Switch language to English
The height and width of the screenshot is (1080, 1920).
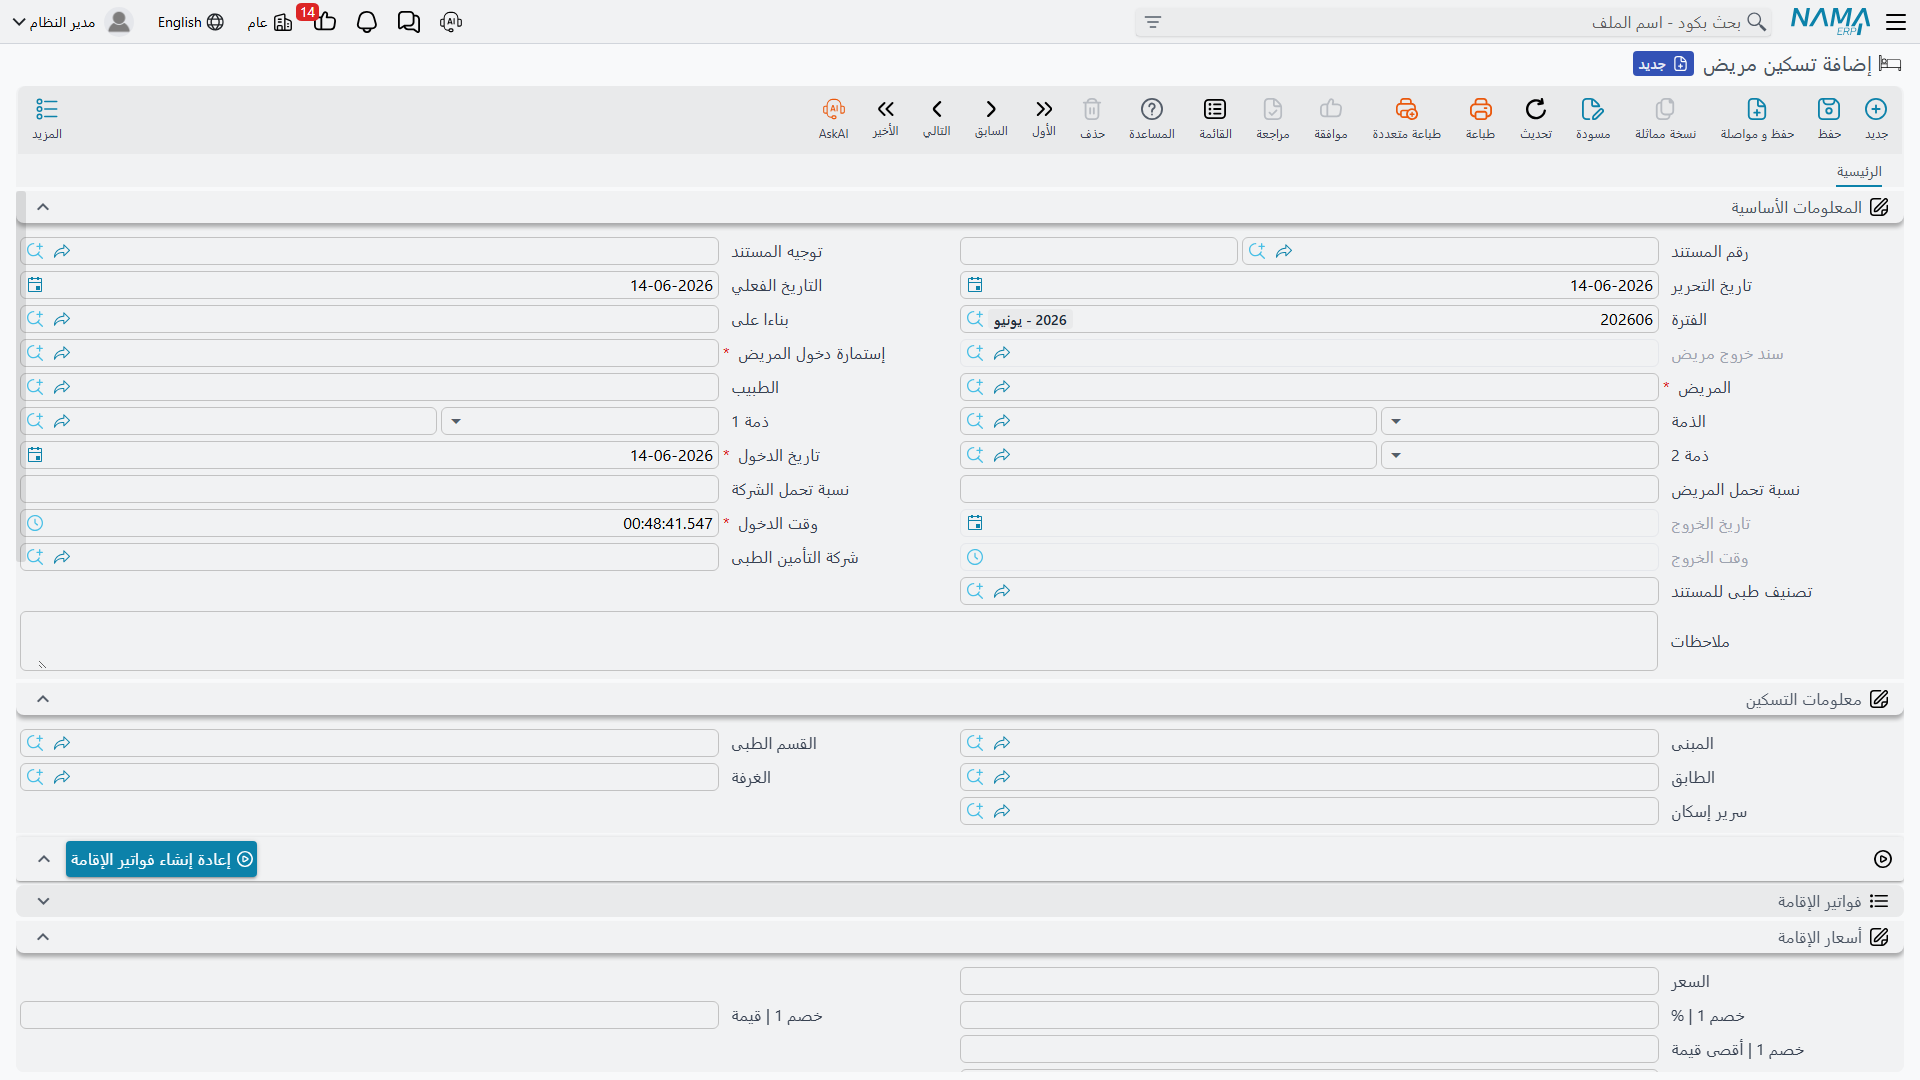(x=190, y=22)
